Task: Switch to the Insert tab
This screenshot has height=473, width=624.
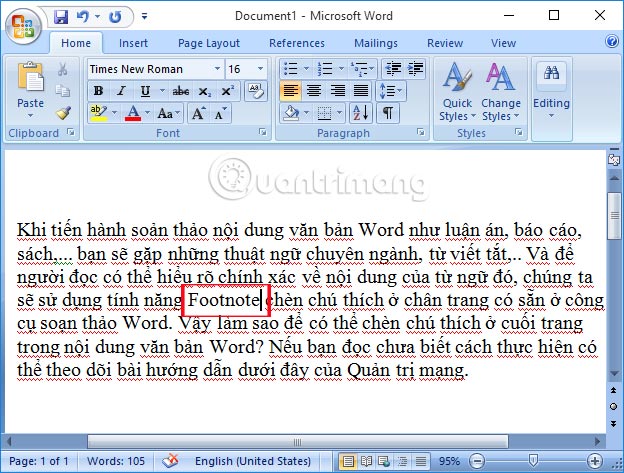Action: coord(133,43)
